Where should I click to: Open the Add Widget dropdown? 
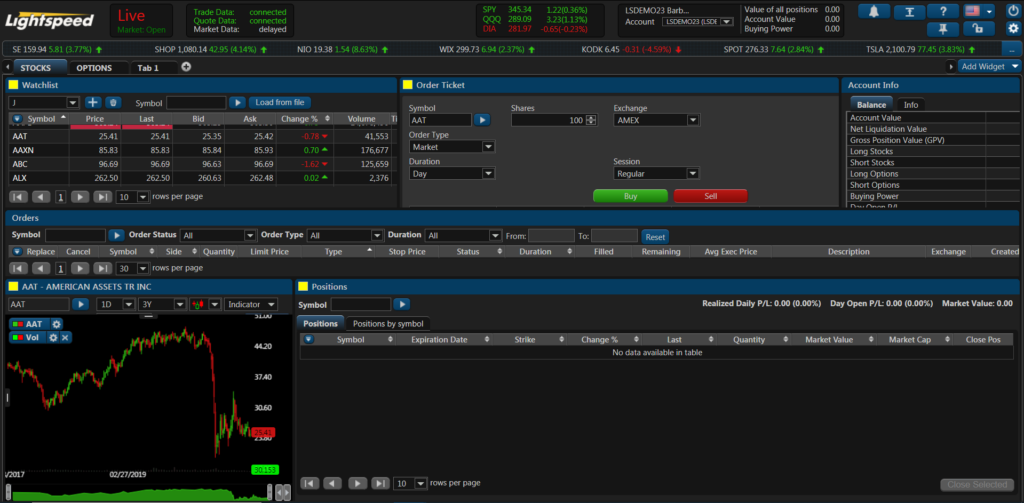click(989, 67)
